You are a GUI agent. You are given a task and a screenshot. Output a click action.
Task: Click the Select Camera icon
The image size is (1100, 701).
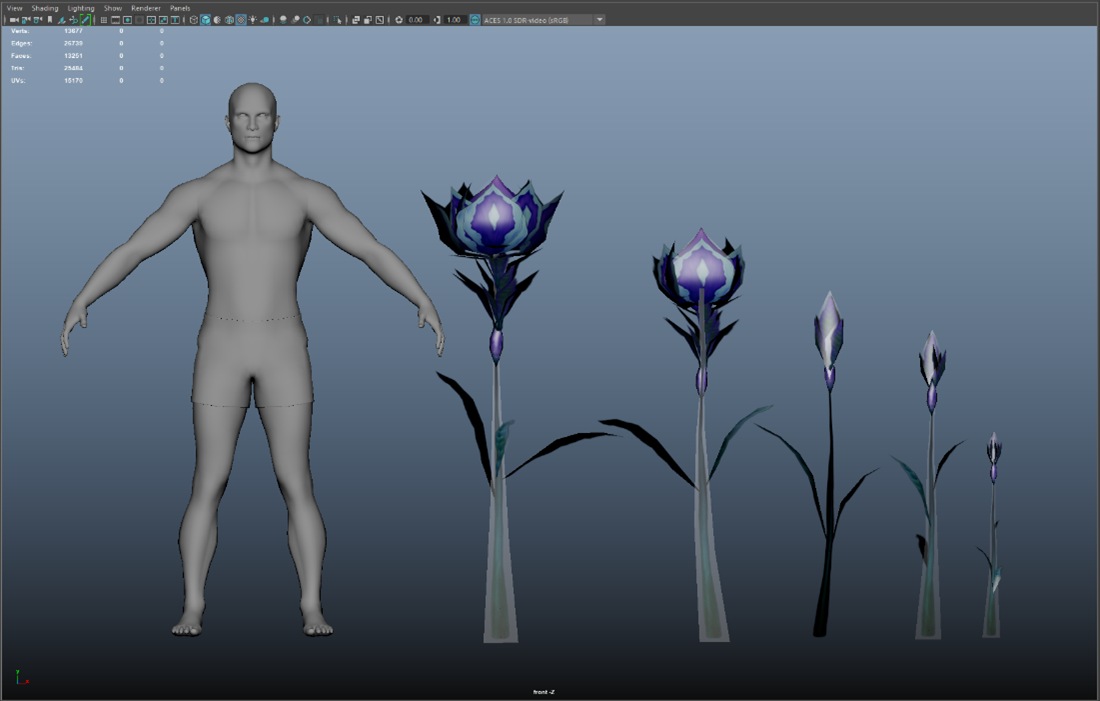tap(14, 20)
